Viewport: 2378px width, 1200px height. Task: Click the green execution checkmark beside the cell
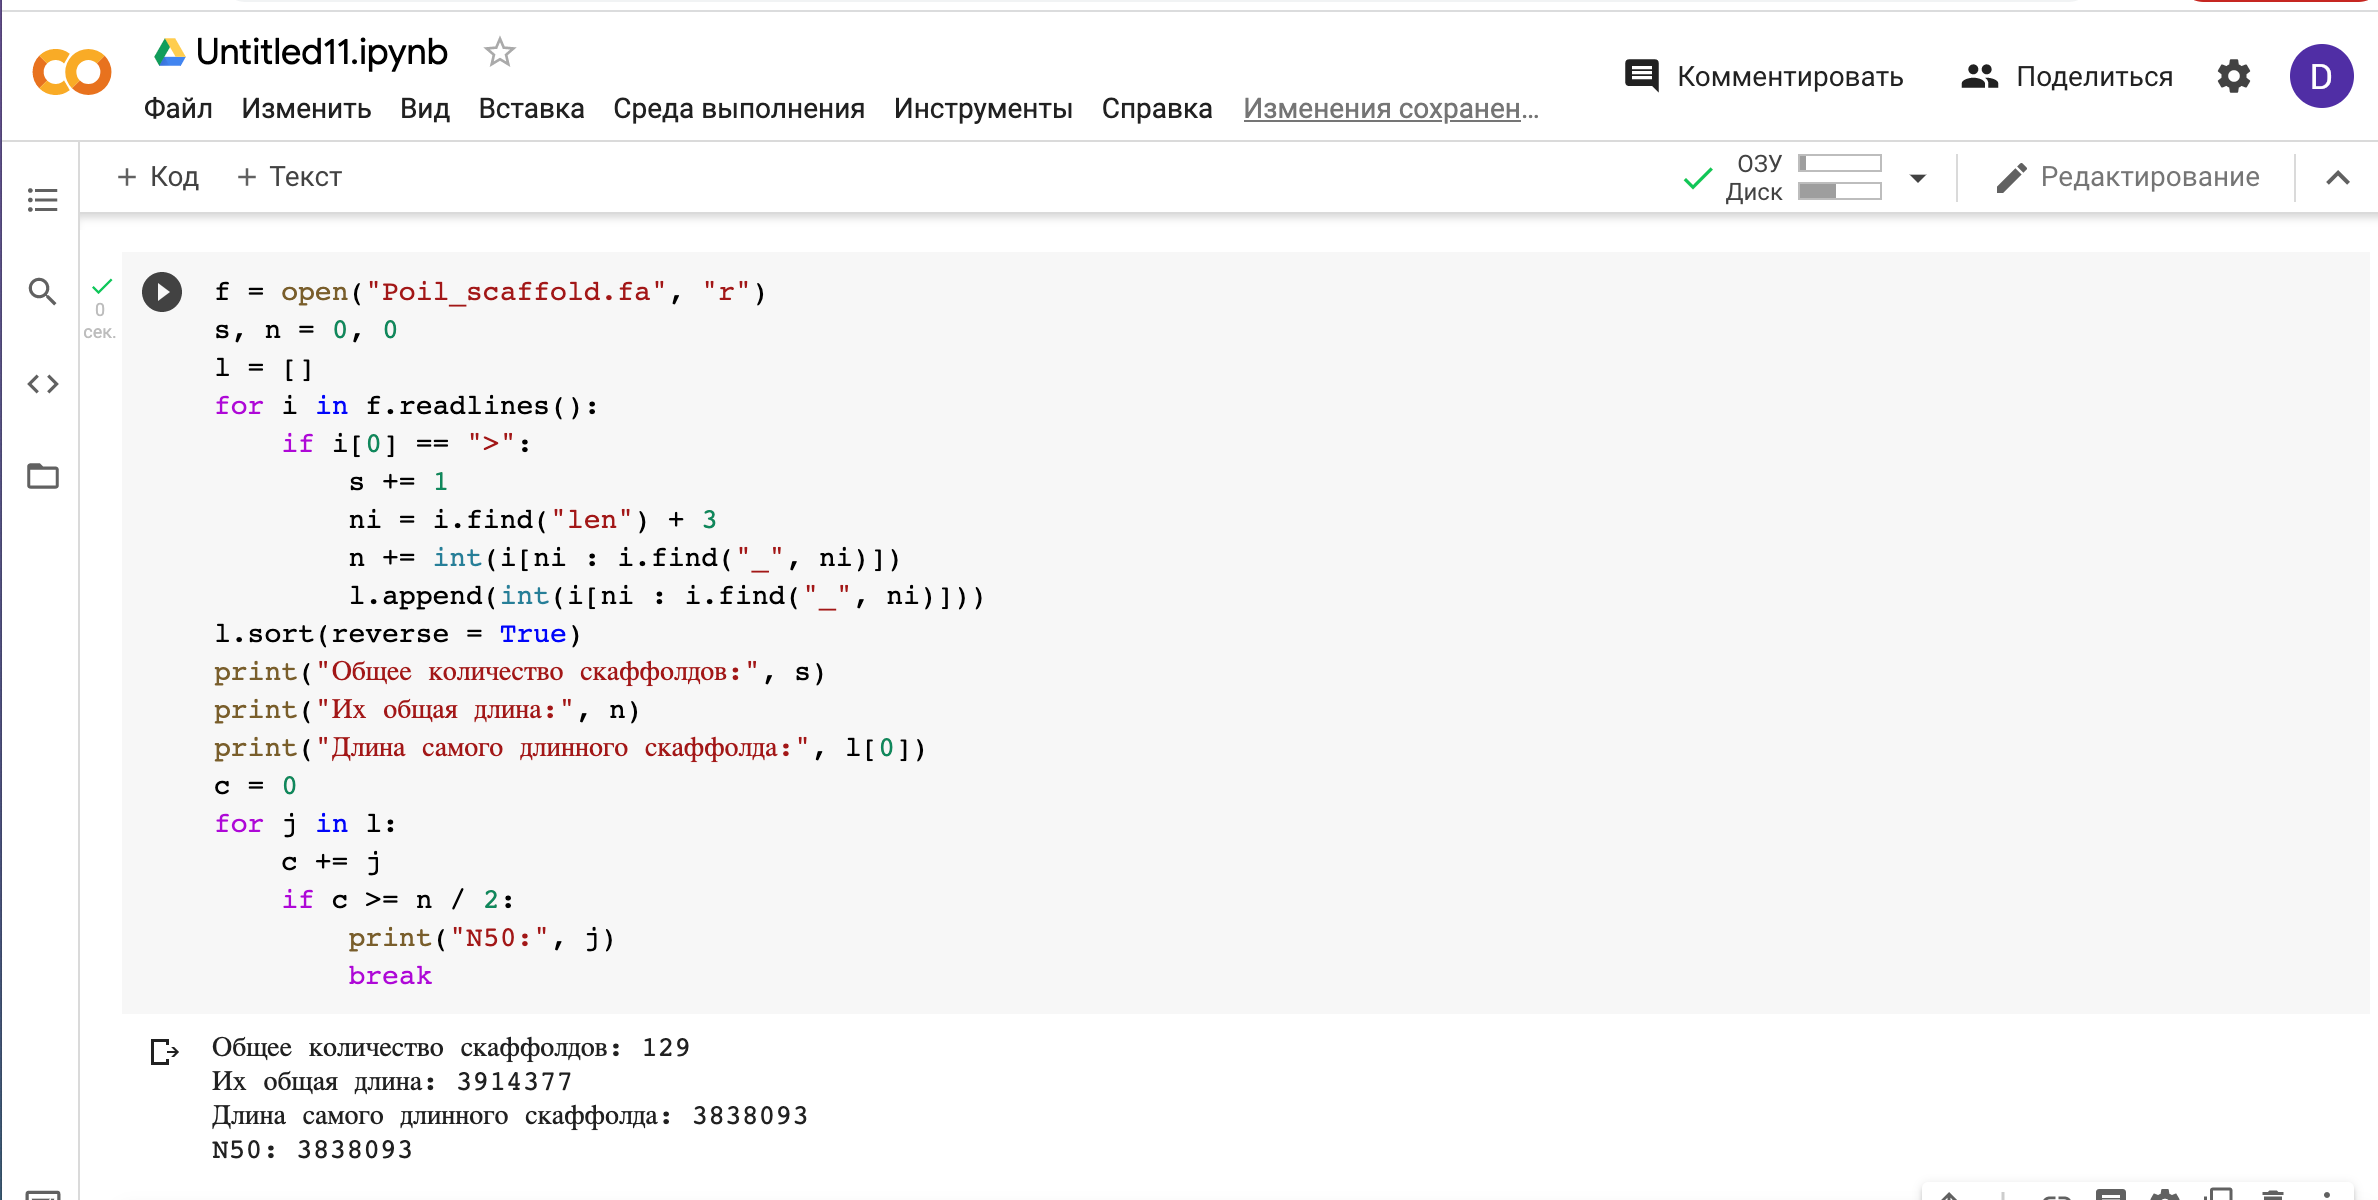[x=102, y=286]
